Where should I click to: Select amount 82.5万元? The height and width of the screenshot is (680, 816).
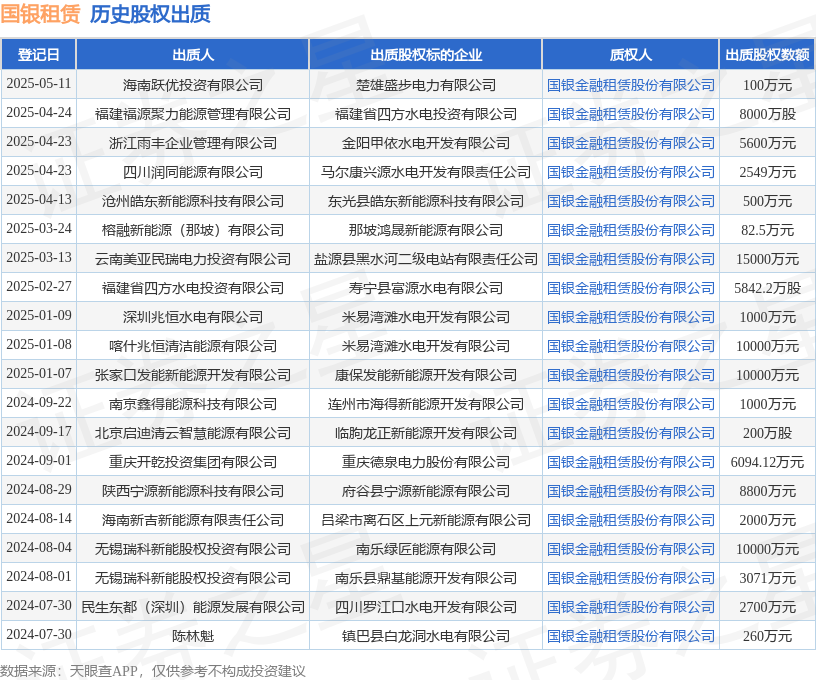coord(767,230)
